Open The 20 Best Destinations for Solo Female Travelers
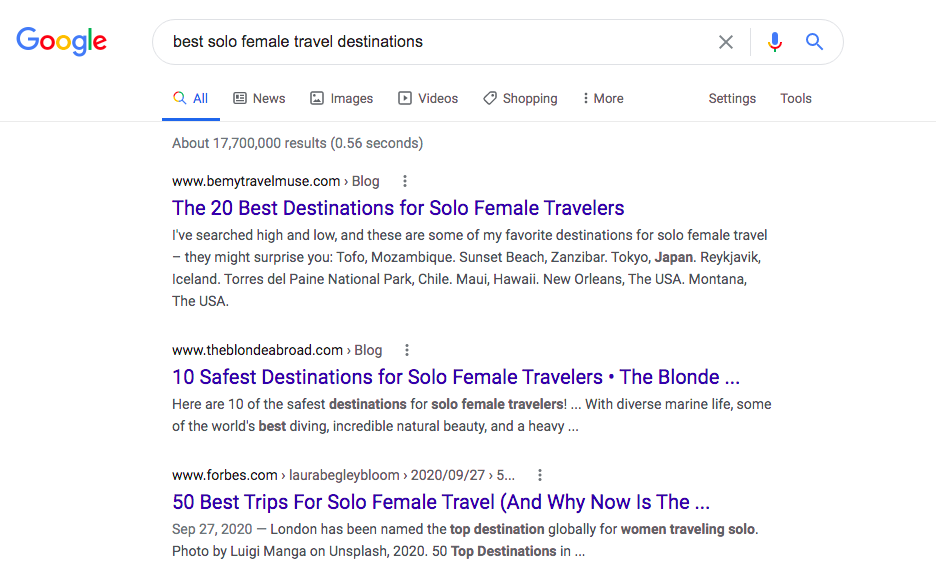 398,208
